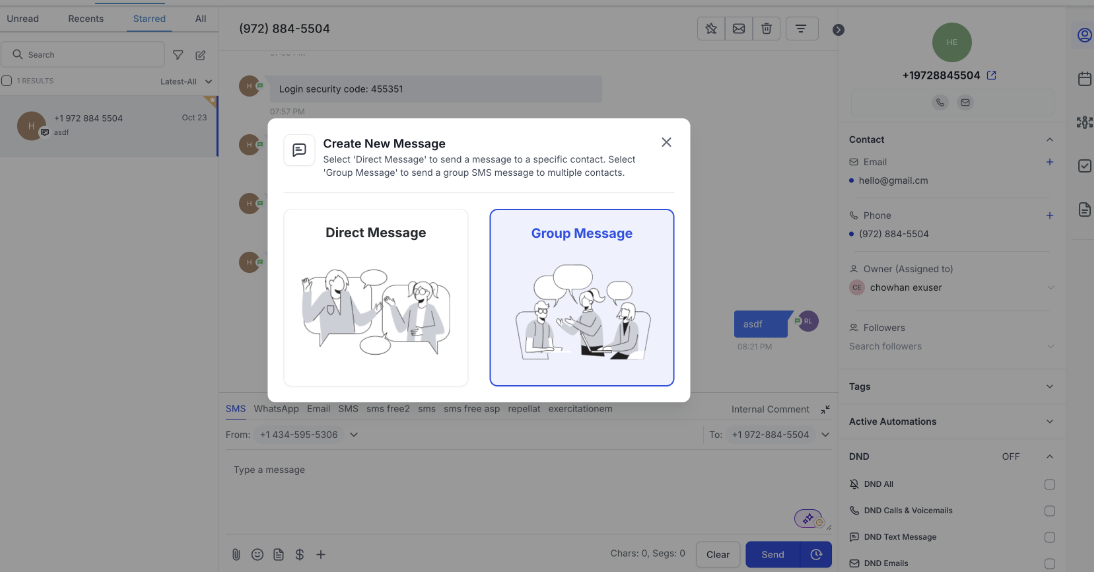
Task: Click the Clear button
Action: tap(718, 555)
